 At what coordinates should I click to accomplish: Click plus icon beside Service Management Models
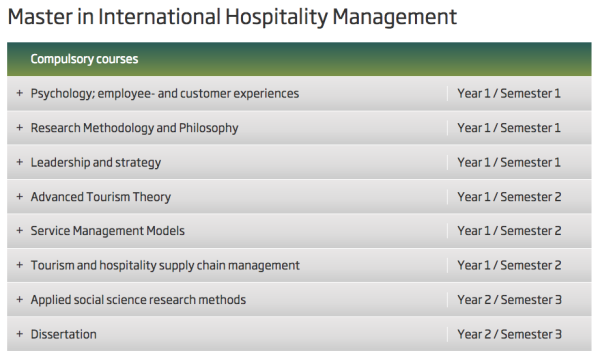click(x=20, y=230)
